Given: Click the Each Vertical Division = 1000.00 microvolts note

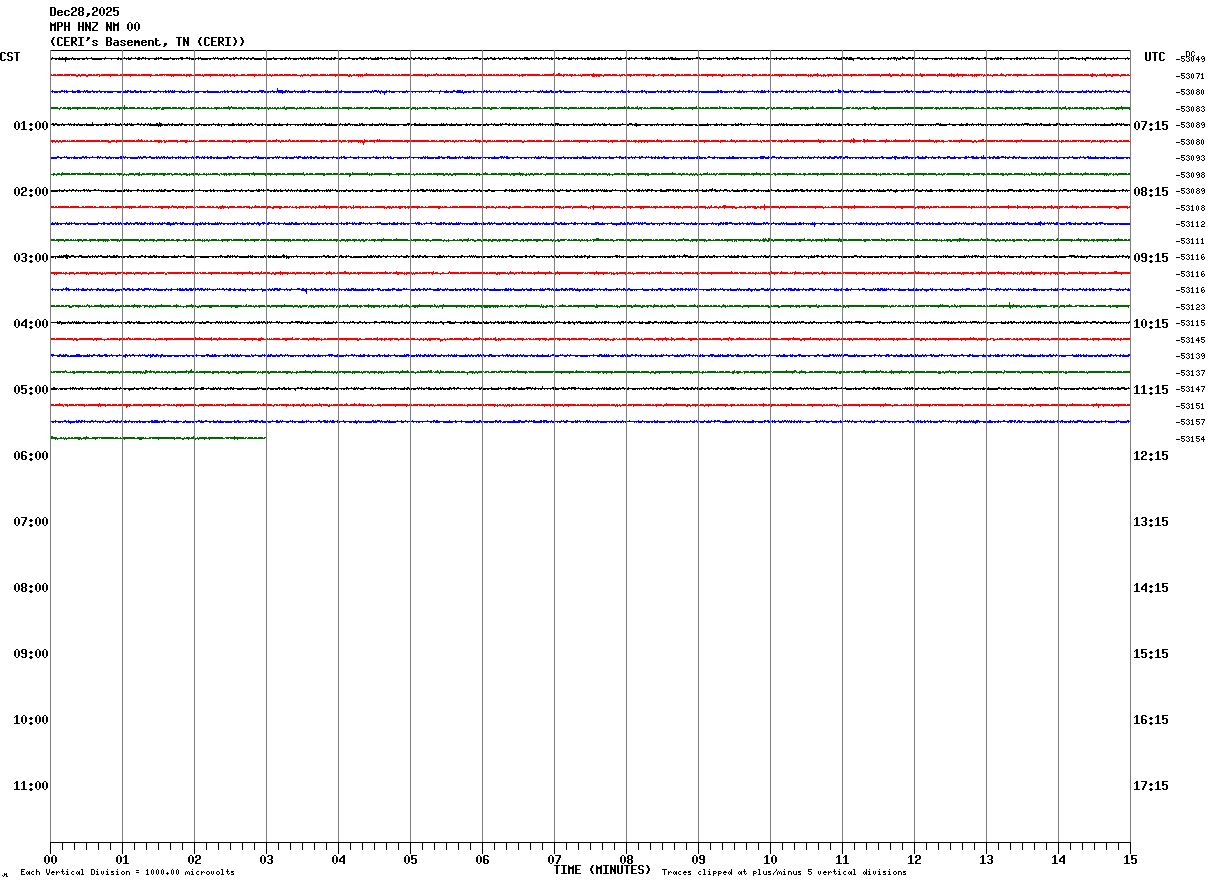Looking at the screenshot, I should pyautogui.click(x=127, y=873).
